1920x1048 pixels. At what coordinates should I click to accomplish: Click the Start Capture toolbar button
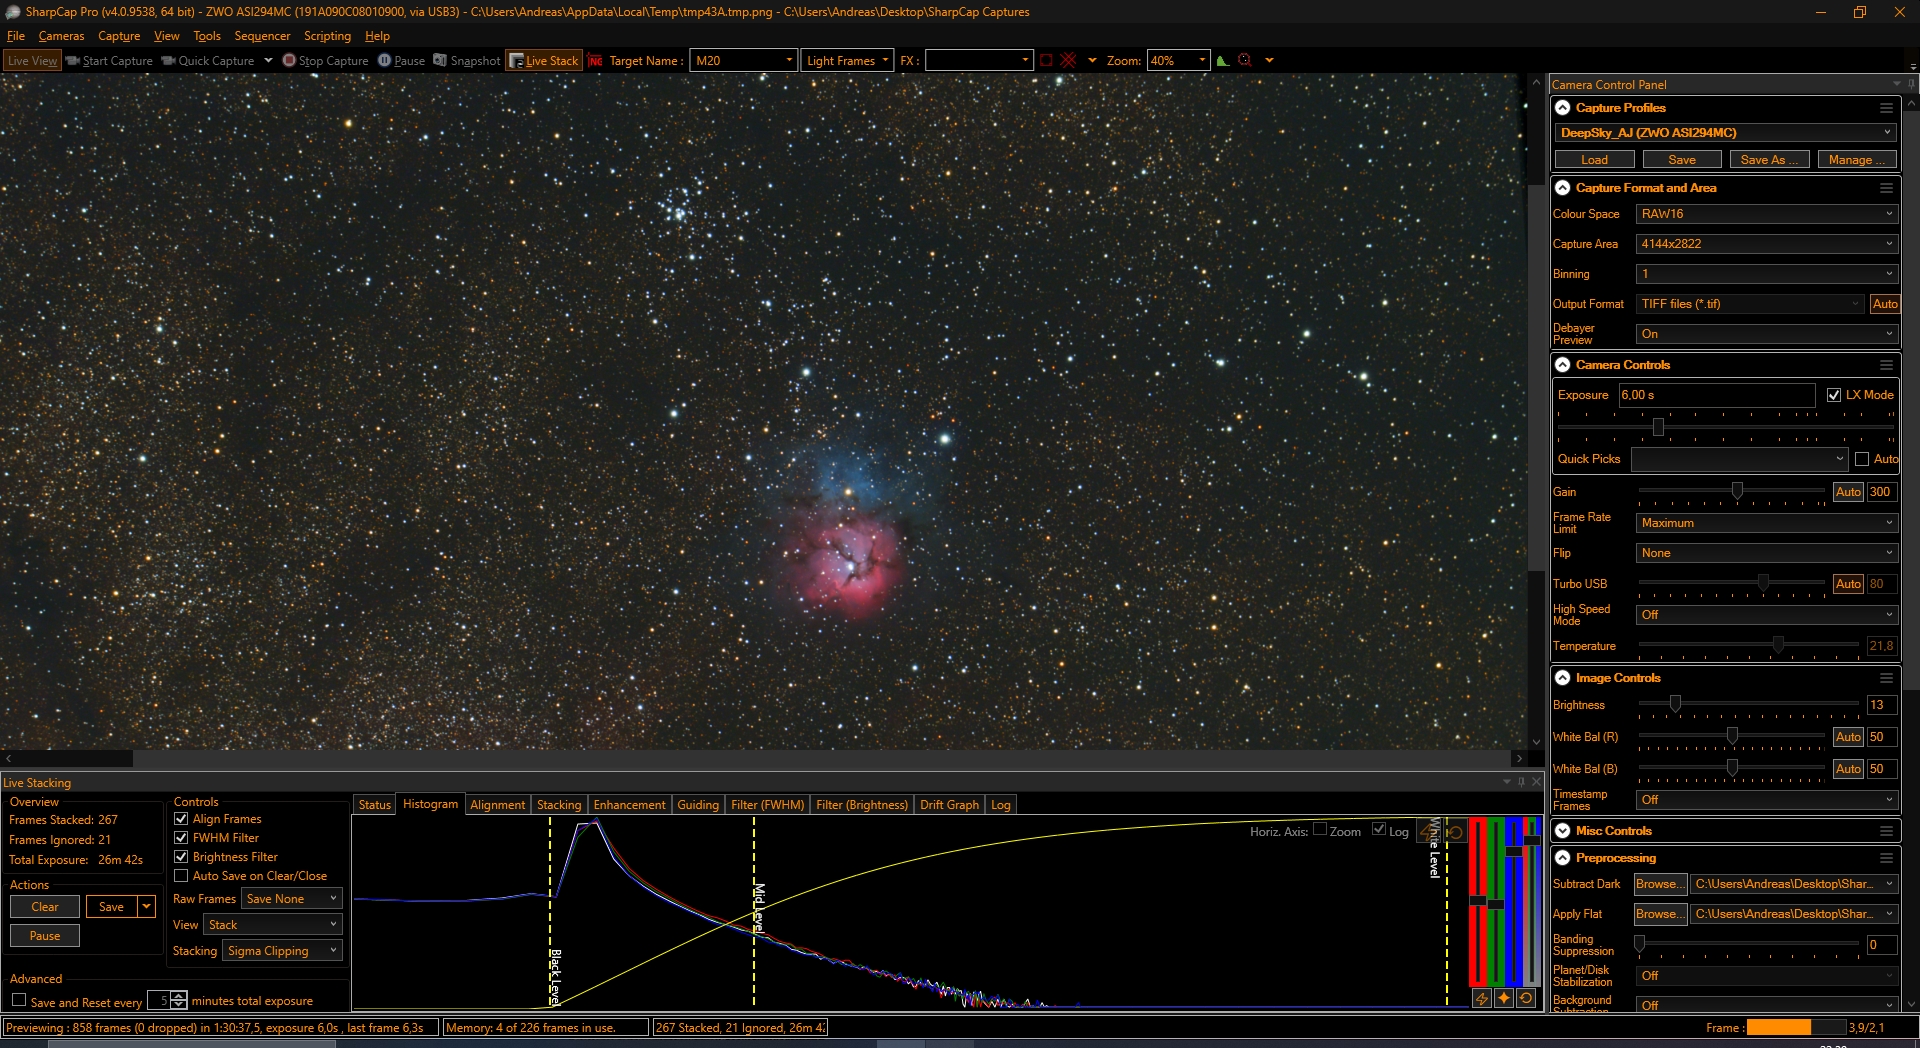[x=109, y=61]
